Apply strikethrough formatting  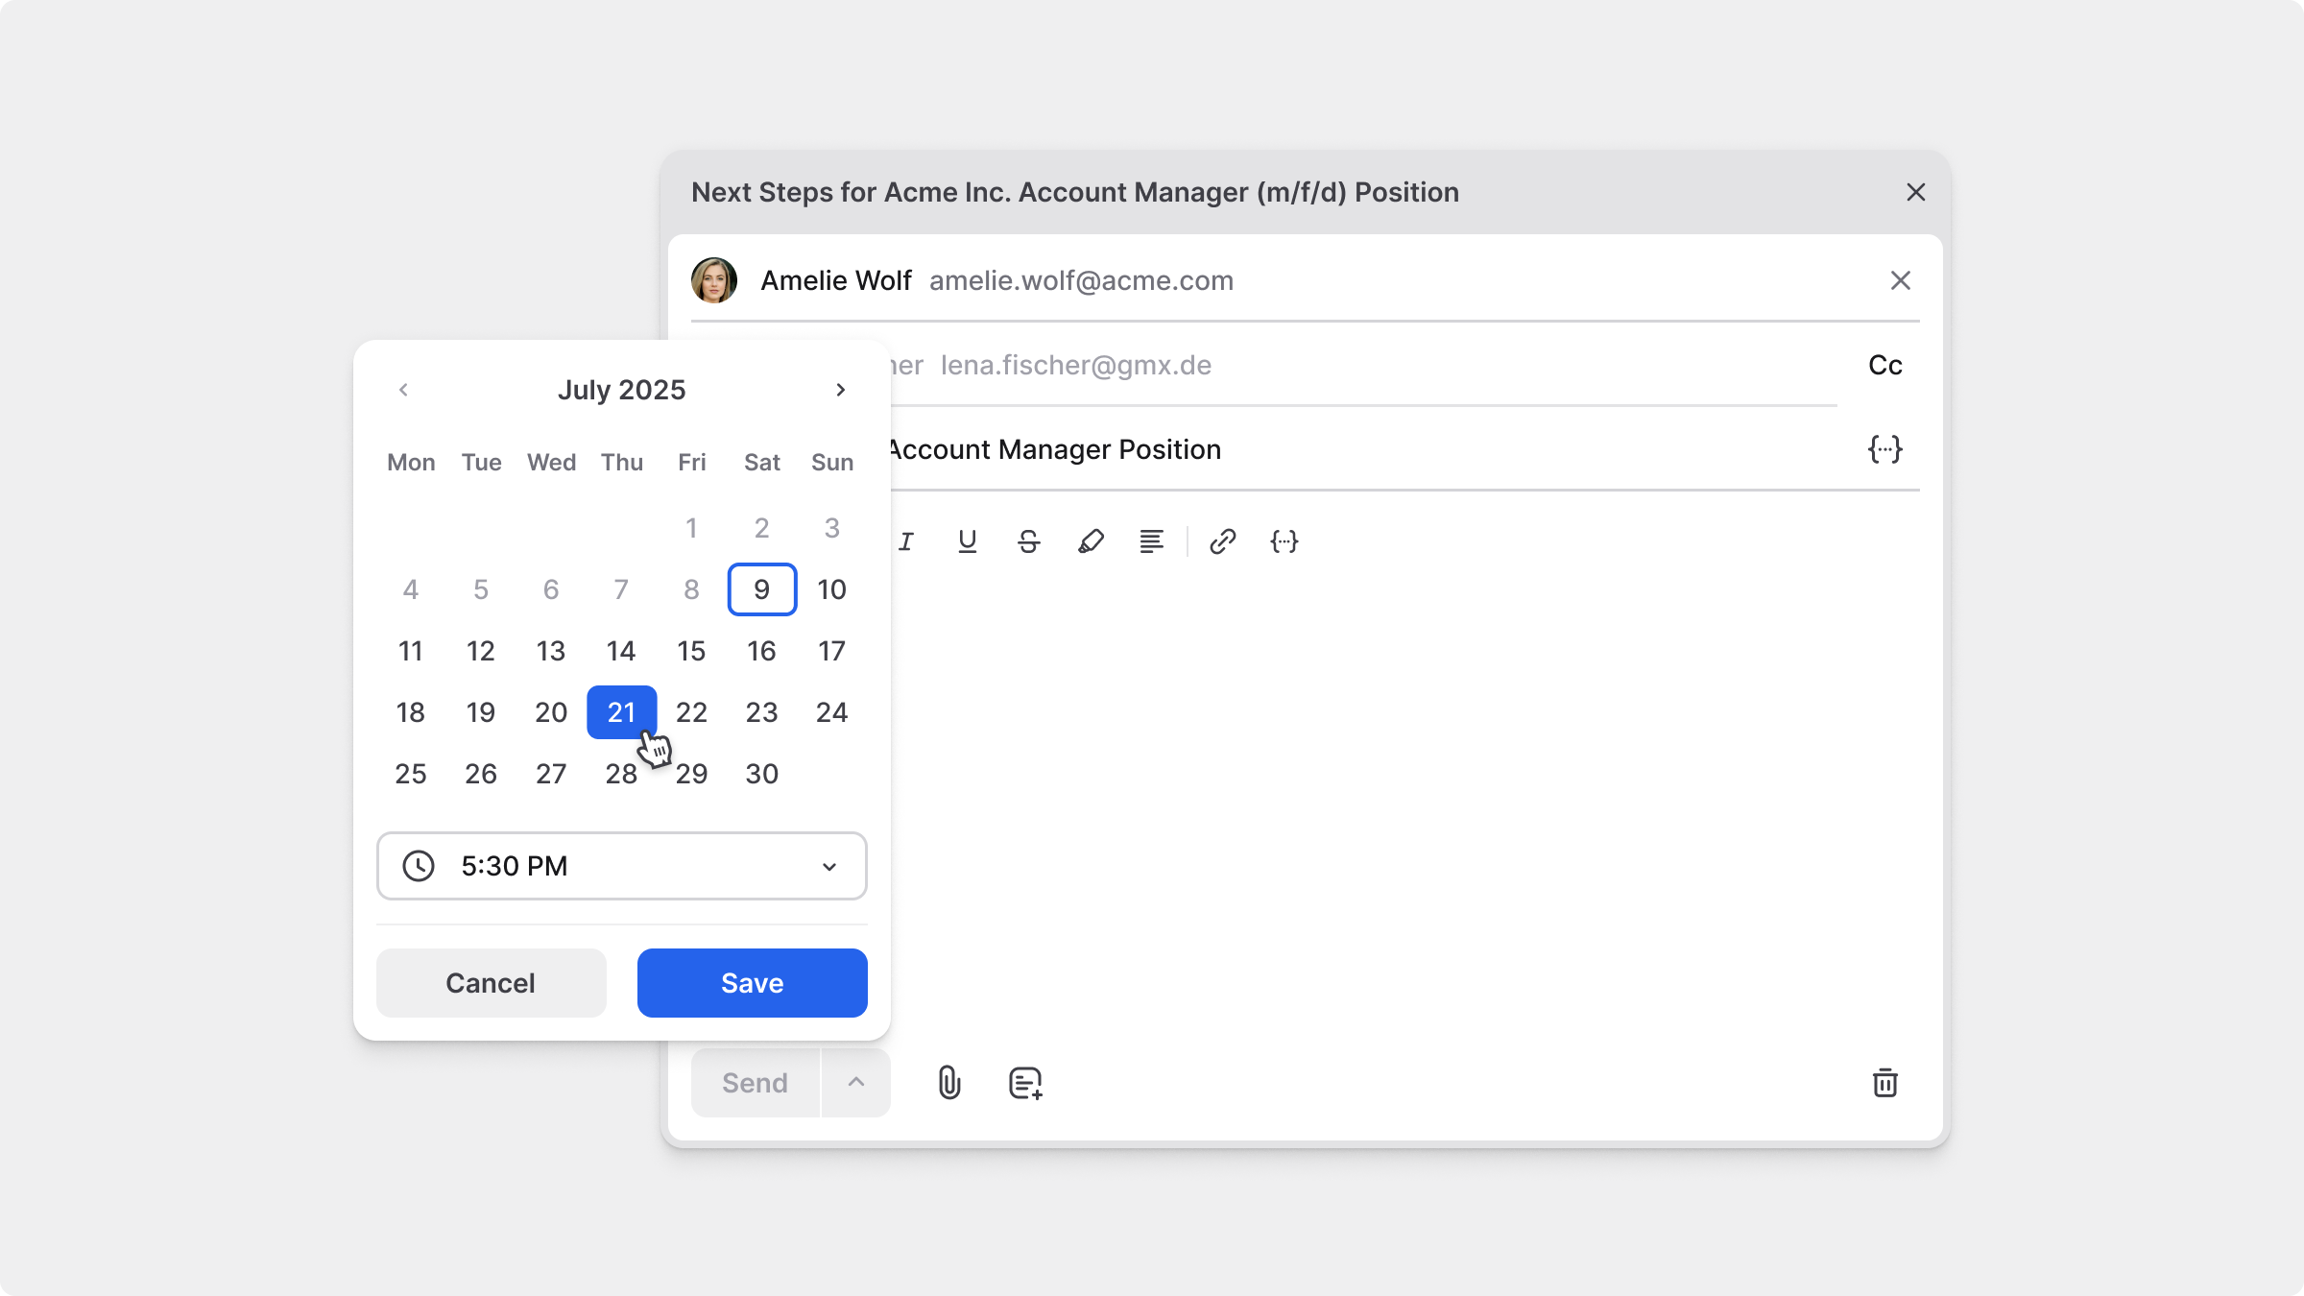[1028, 541]
